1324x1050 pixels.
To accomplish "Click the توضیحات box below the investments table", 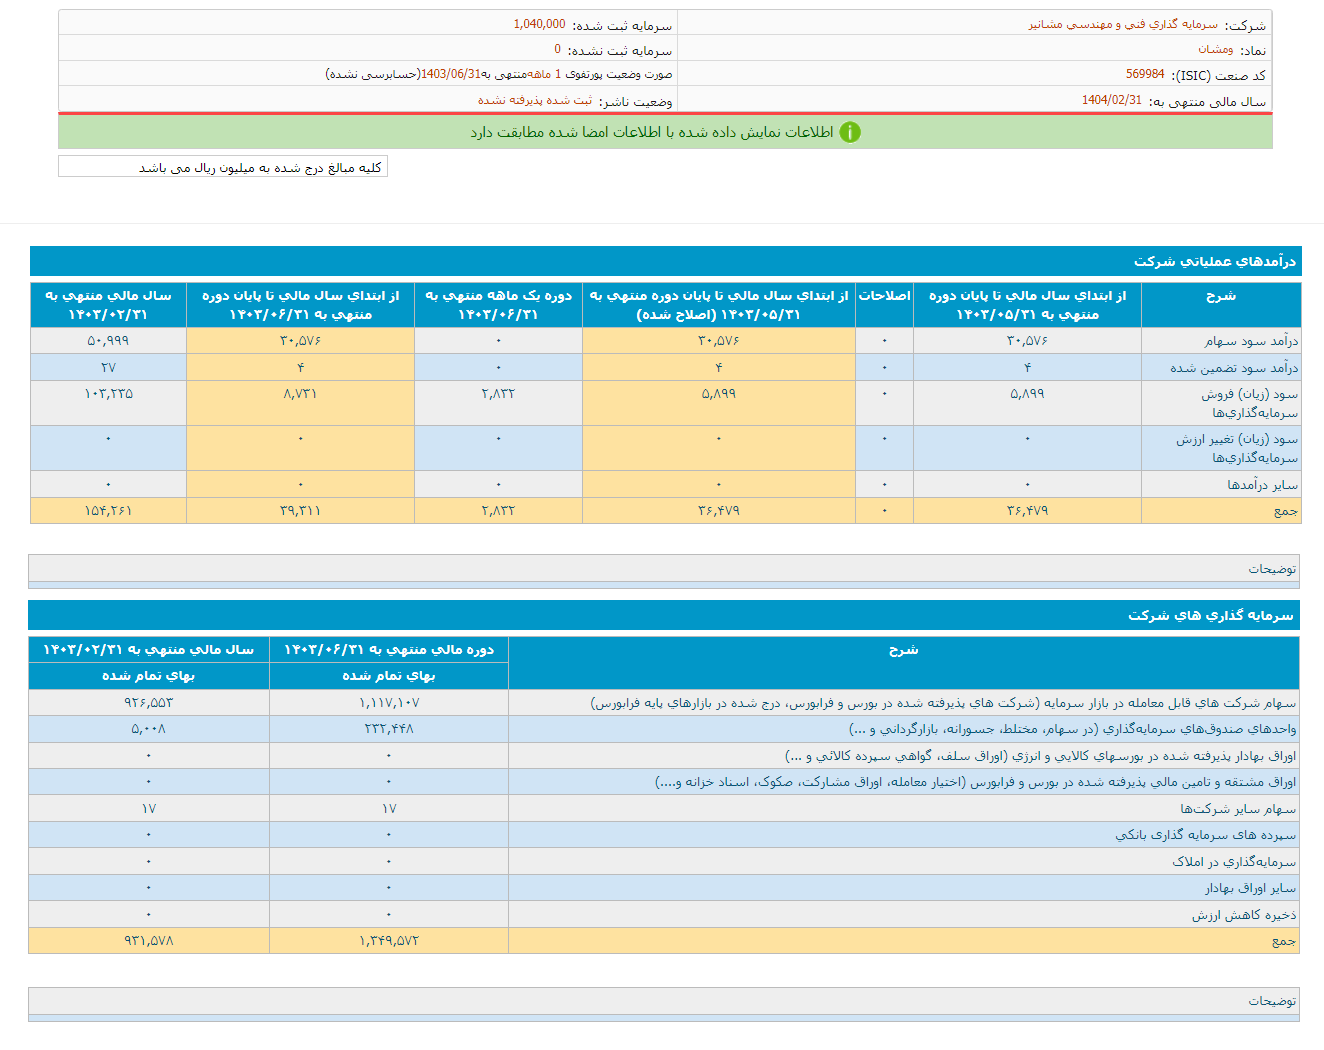I will (664, 1001).
